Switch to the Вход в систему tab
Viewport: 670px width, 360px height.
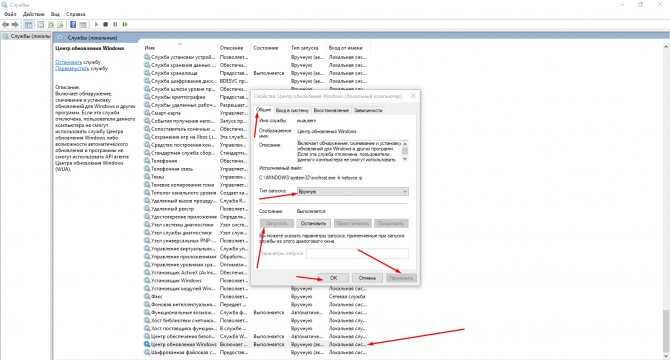pos(292,110)
